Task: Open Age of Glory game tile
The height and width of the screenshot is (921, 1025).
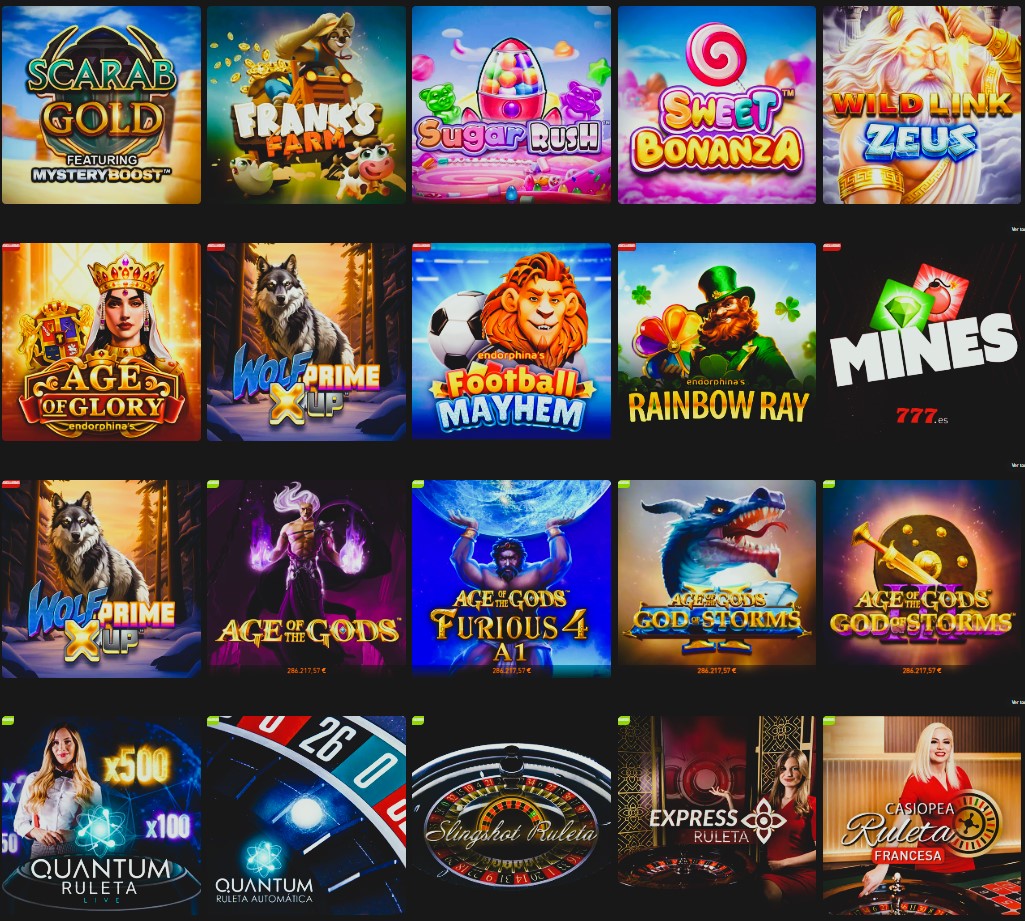Action: pos(101,342)
